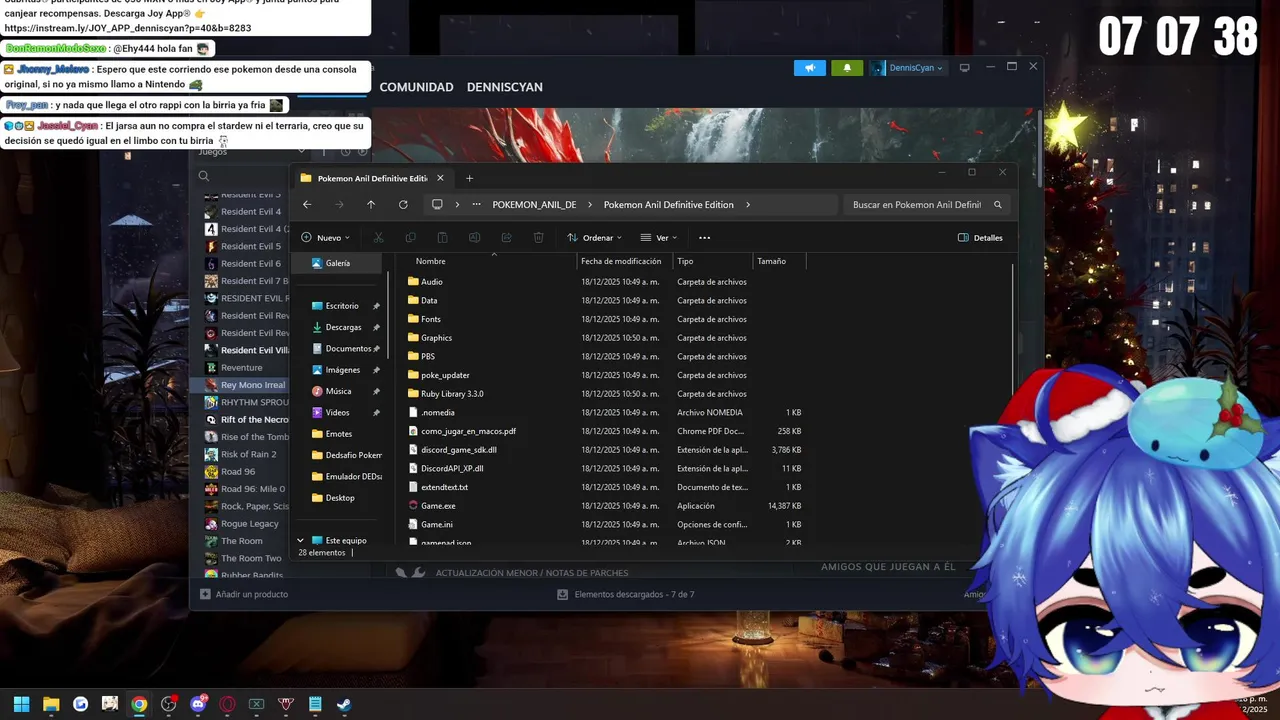Open Steam downloads: Elementos descargados status
Screen dimensions: 1280x720
click(x=626, y=594)
